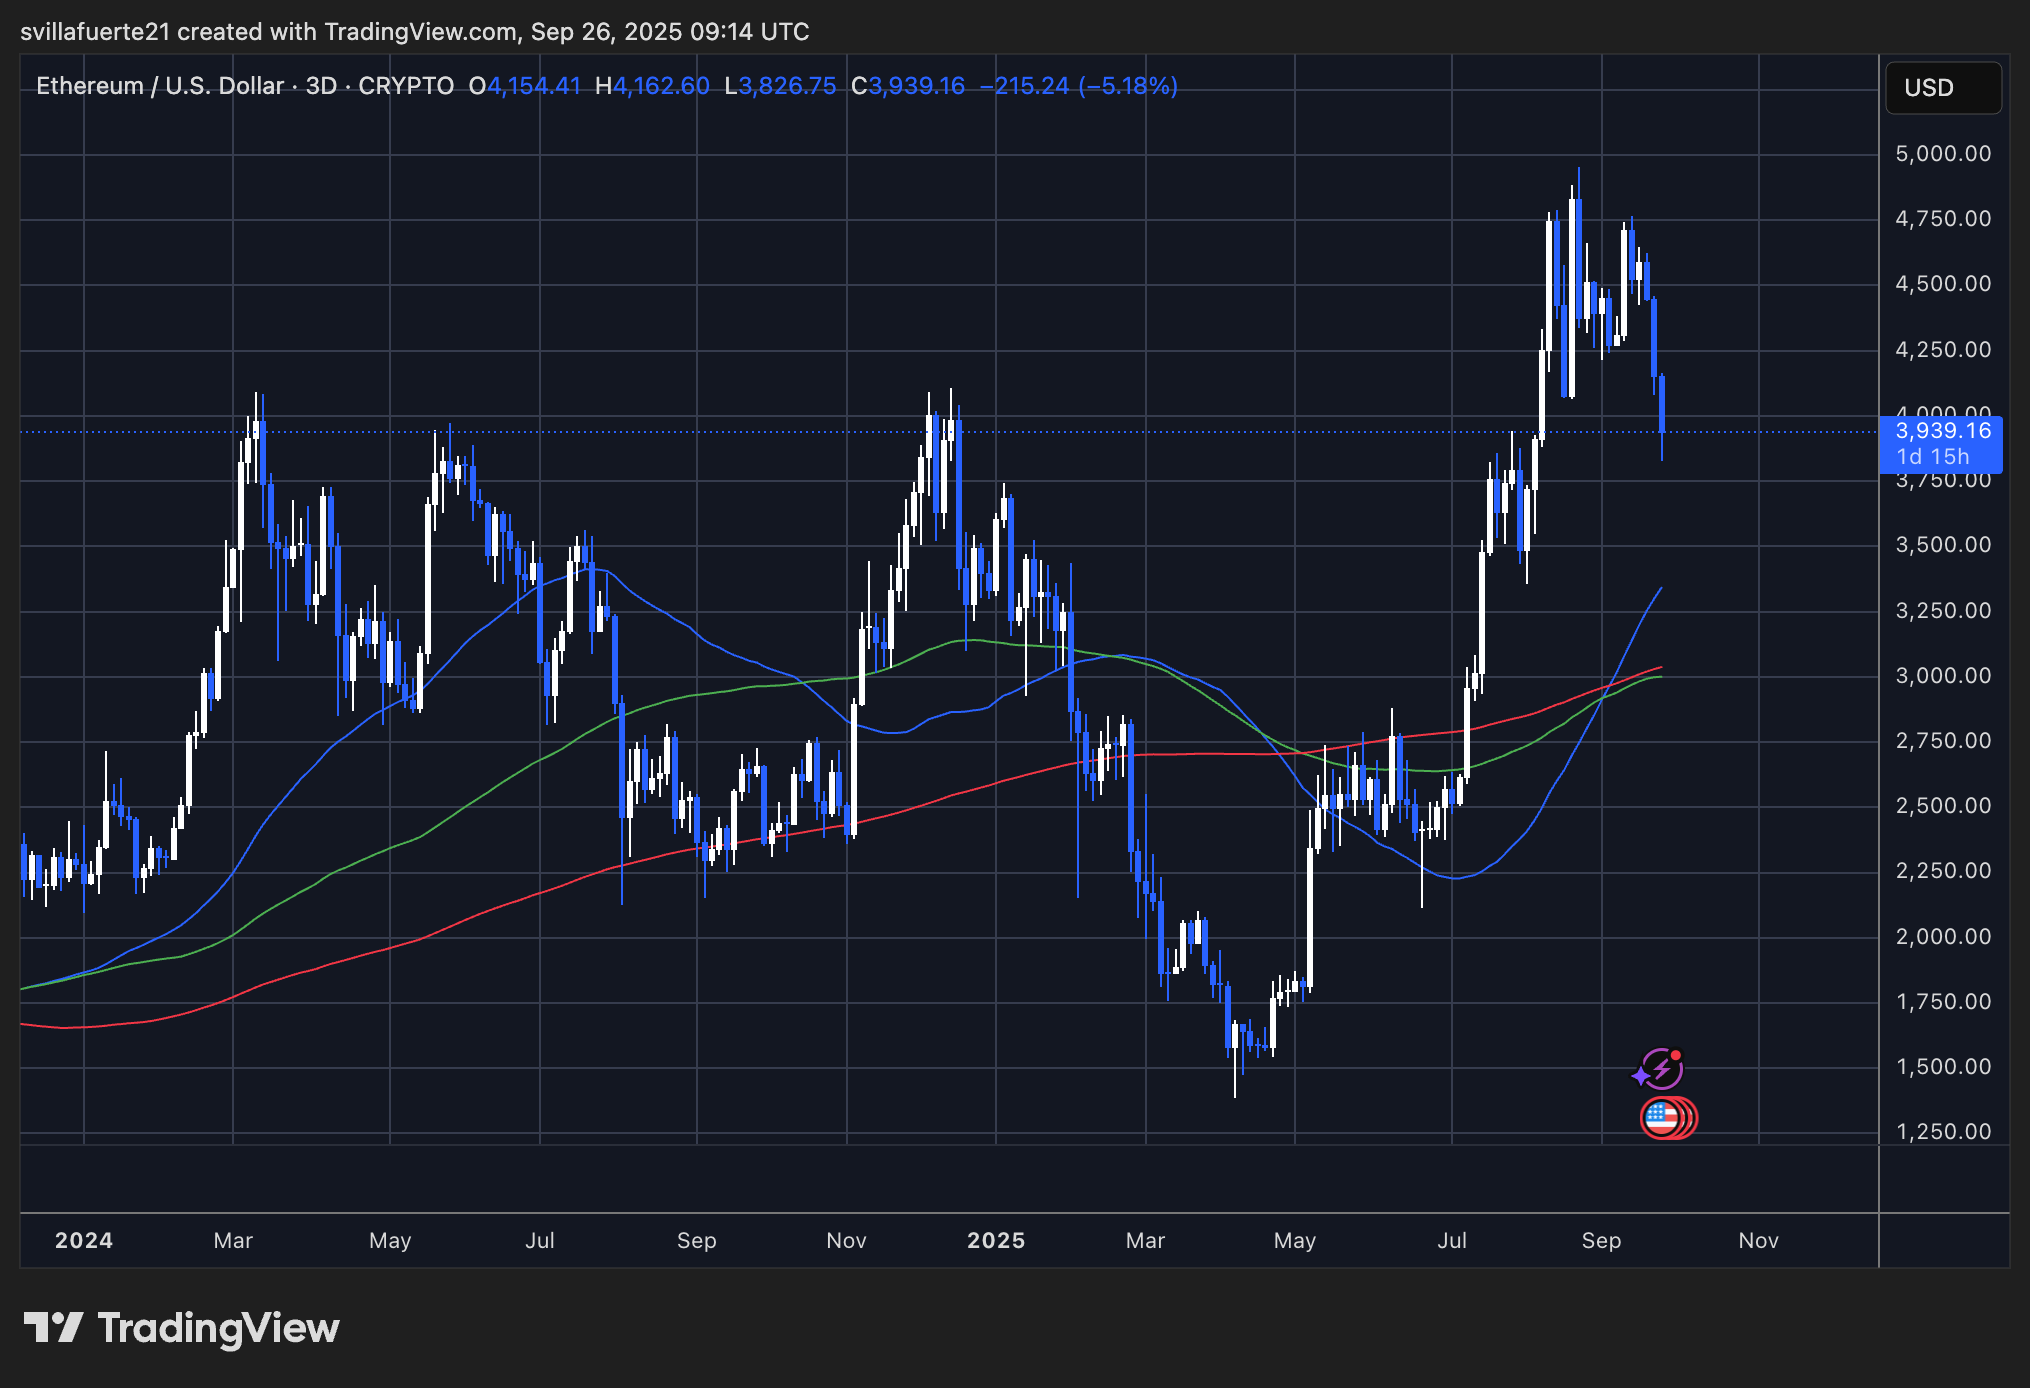Expand the symbol legend OHLC details
The height and width of the screenshot is (1388, 2030).
(x=820, y=86)
